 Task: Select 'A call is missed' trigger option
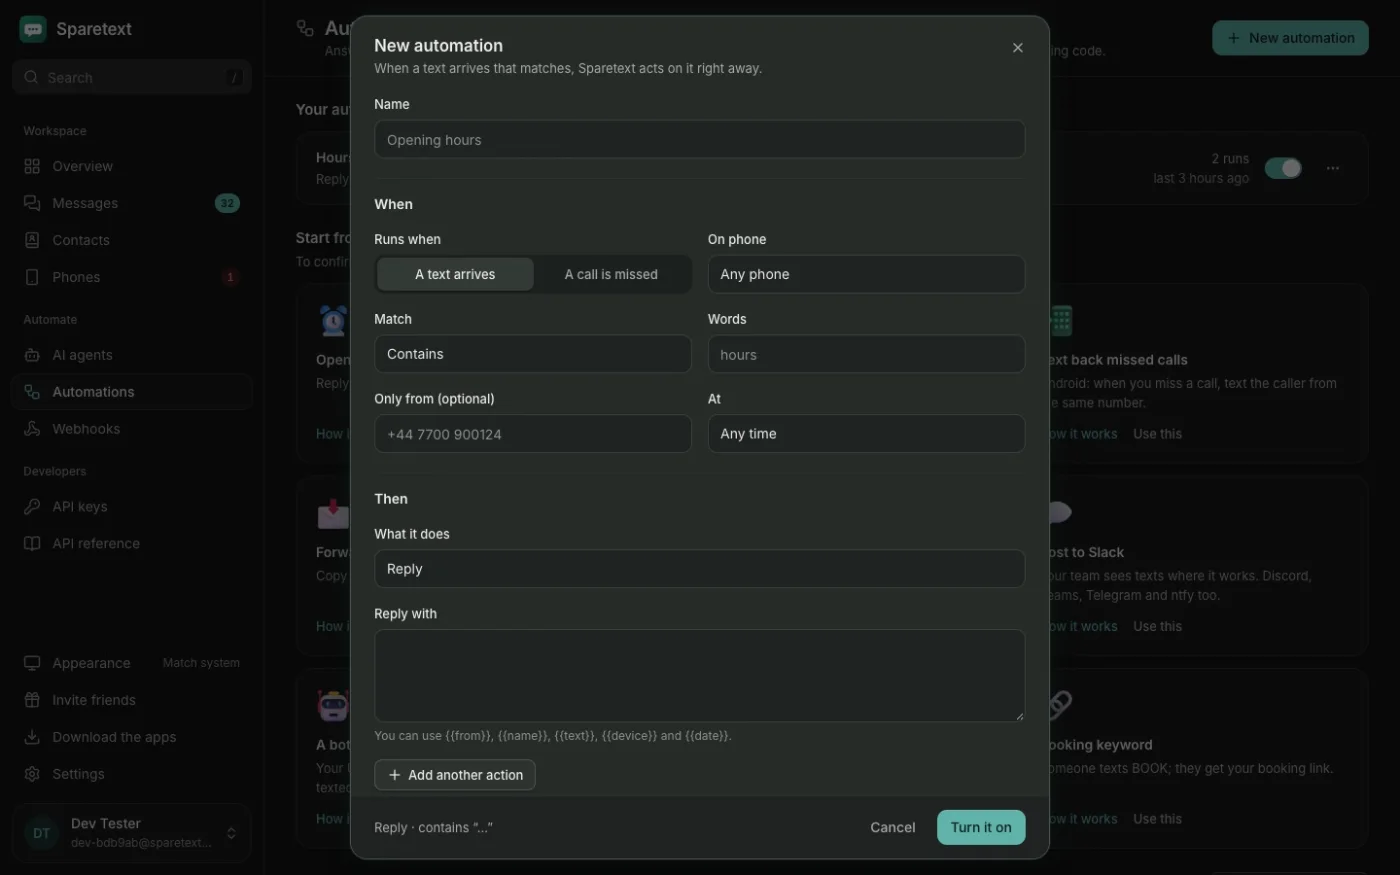(611, 274)
